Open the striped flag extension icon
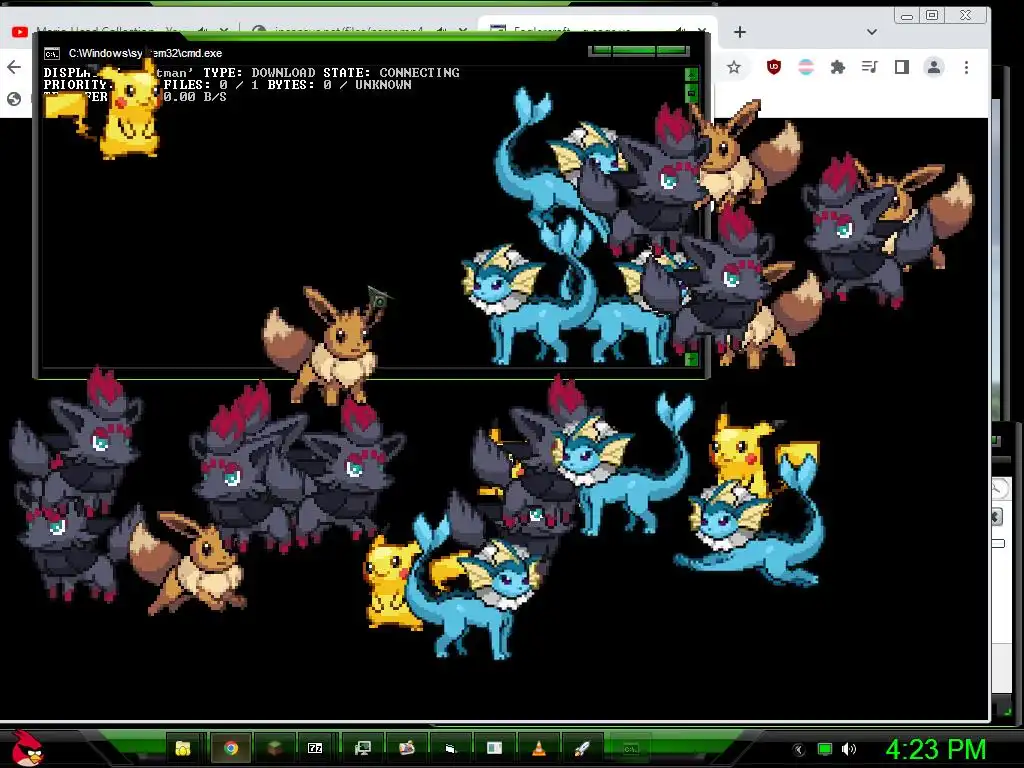The image size is (1024, 768). (806, 67)
